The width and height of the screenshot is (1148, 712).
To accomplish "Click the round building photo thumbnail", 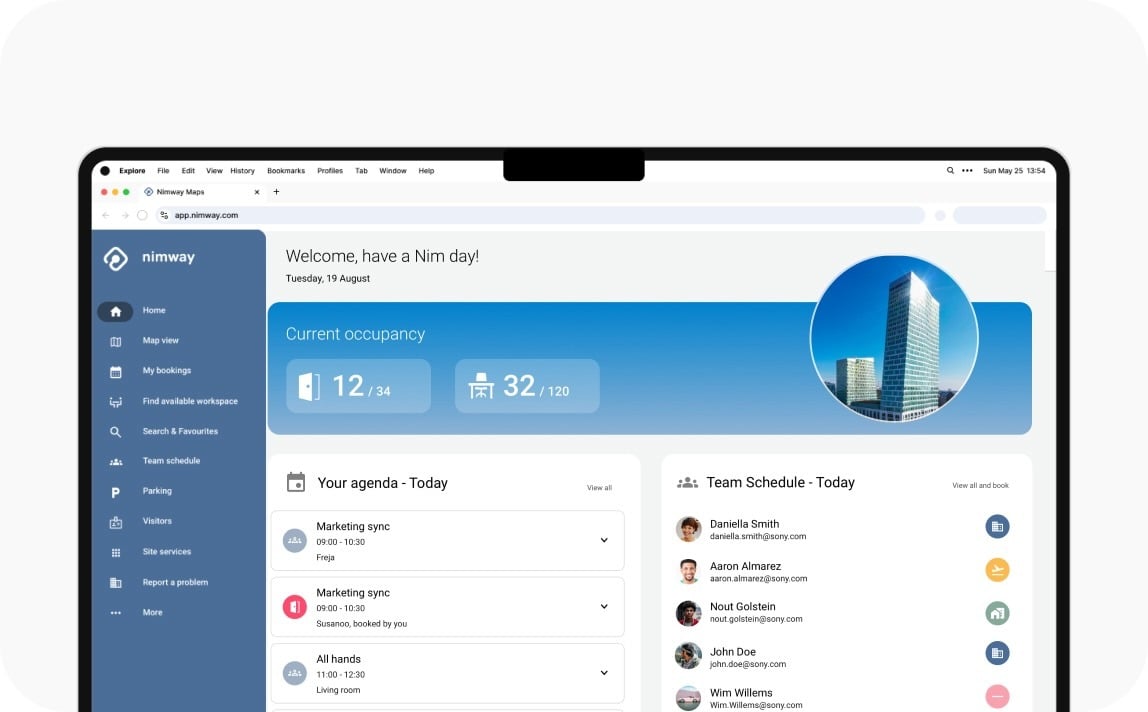I will [x=894, y=338].
